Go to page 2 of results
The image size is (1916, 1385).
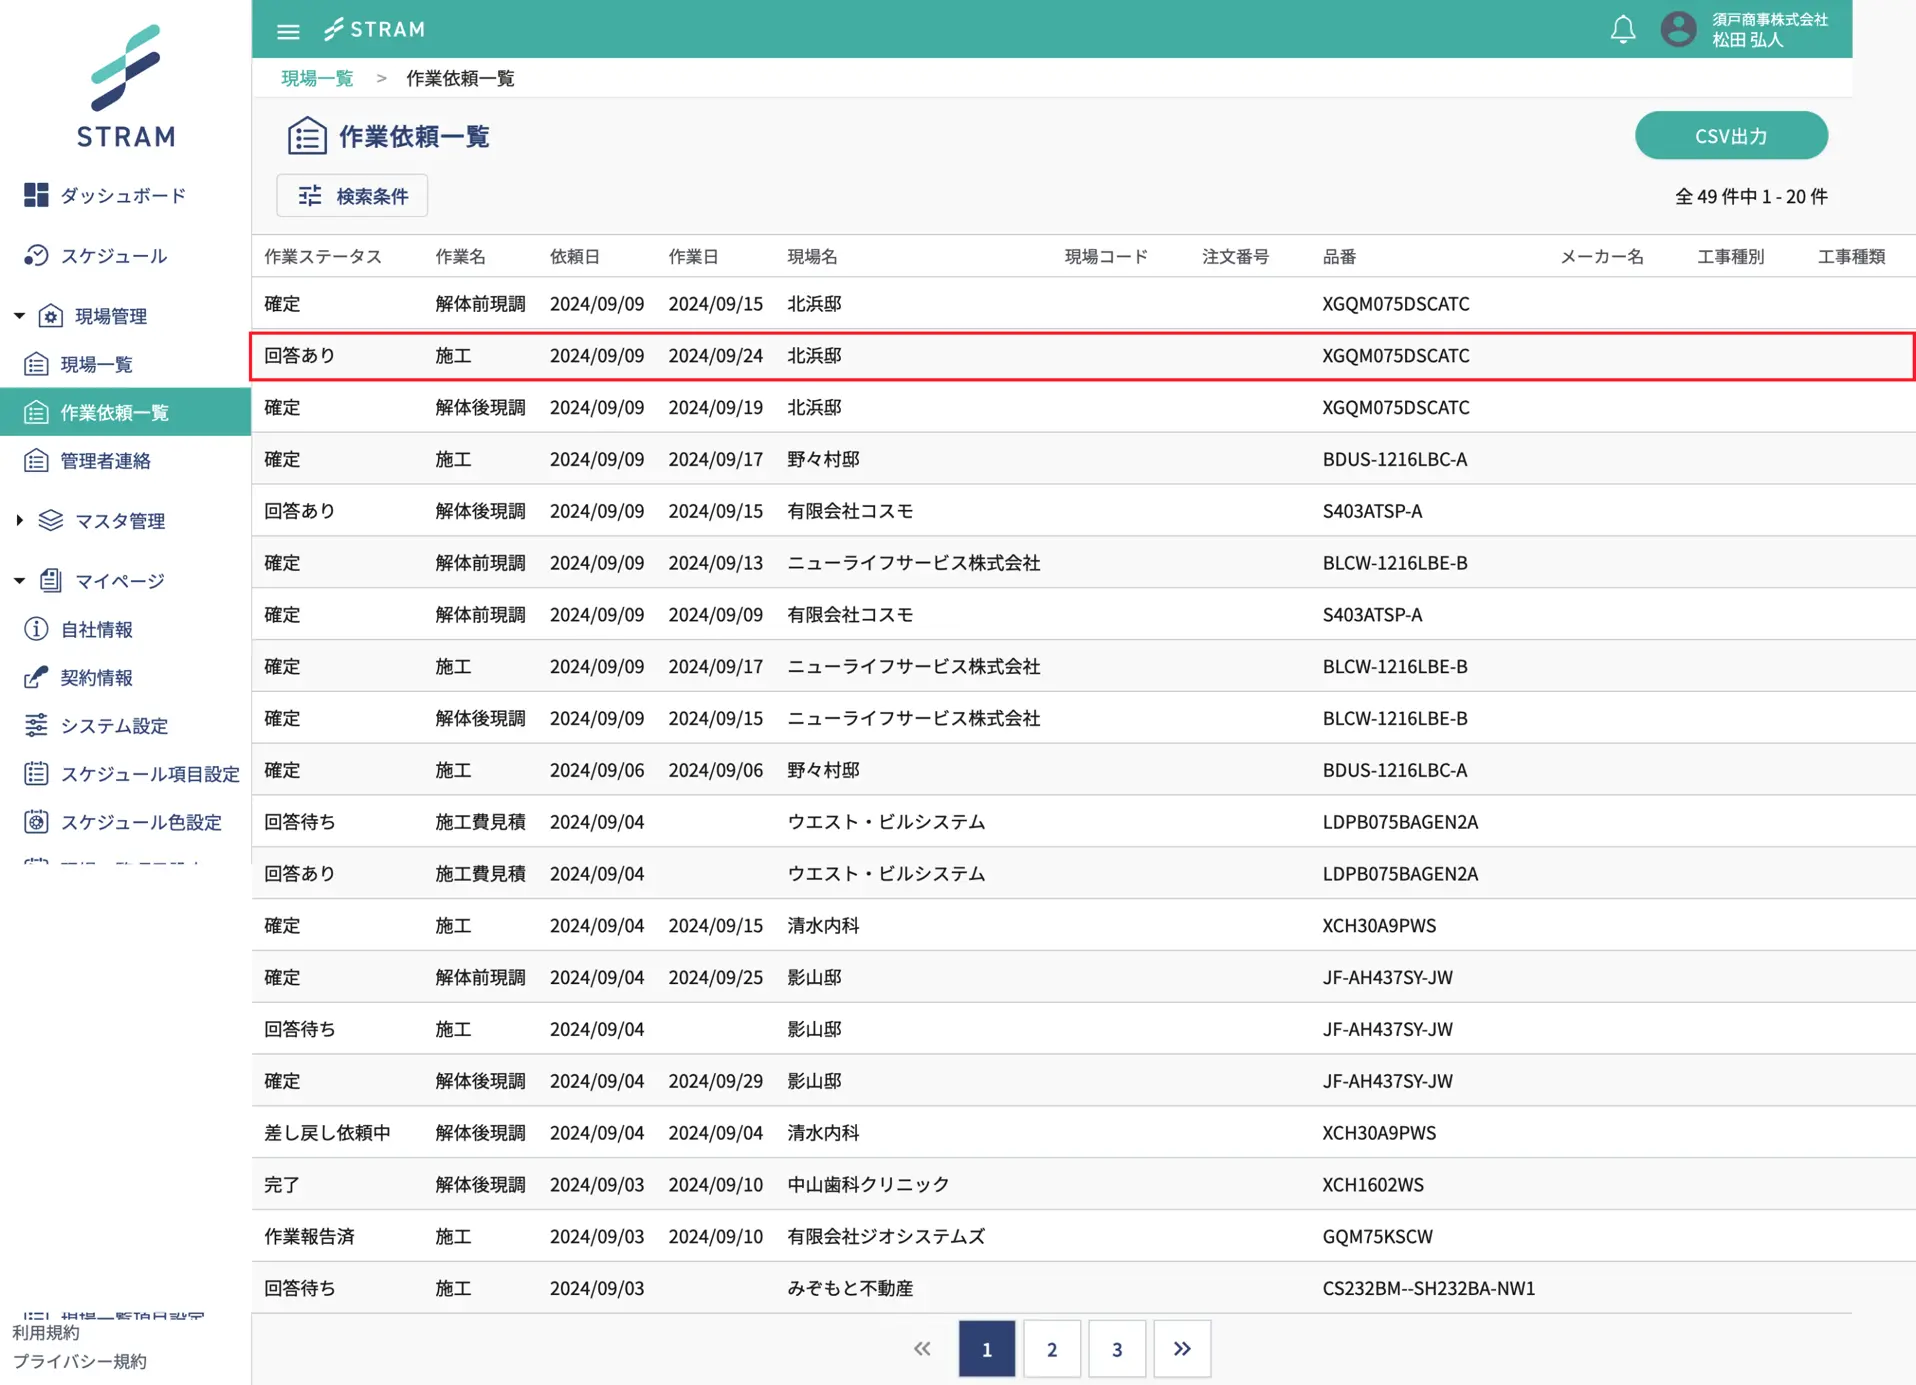1051,1349
